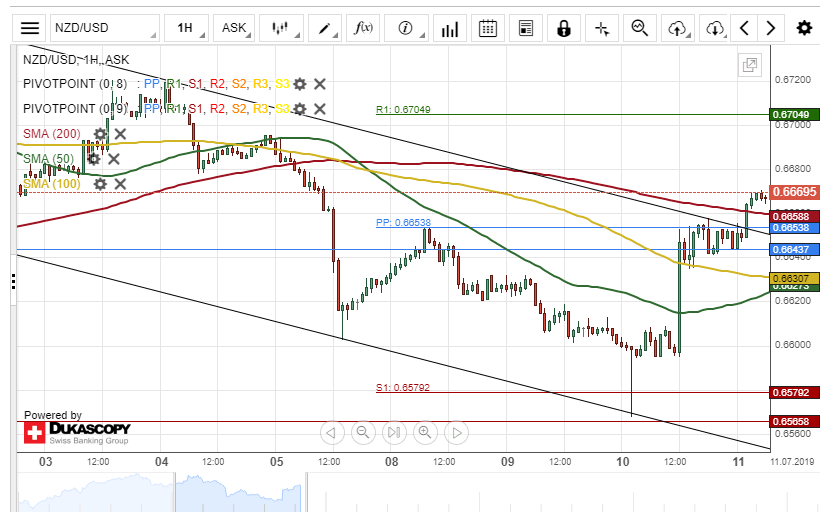Screen dimensions: 823x520
Task: Select the pencil drawing tools
Action: tap(325, 28)
